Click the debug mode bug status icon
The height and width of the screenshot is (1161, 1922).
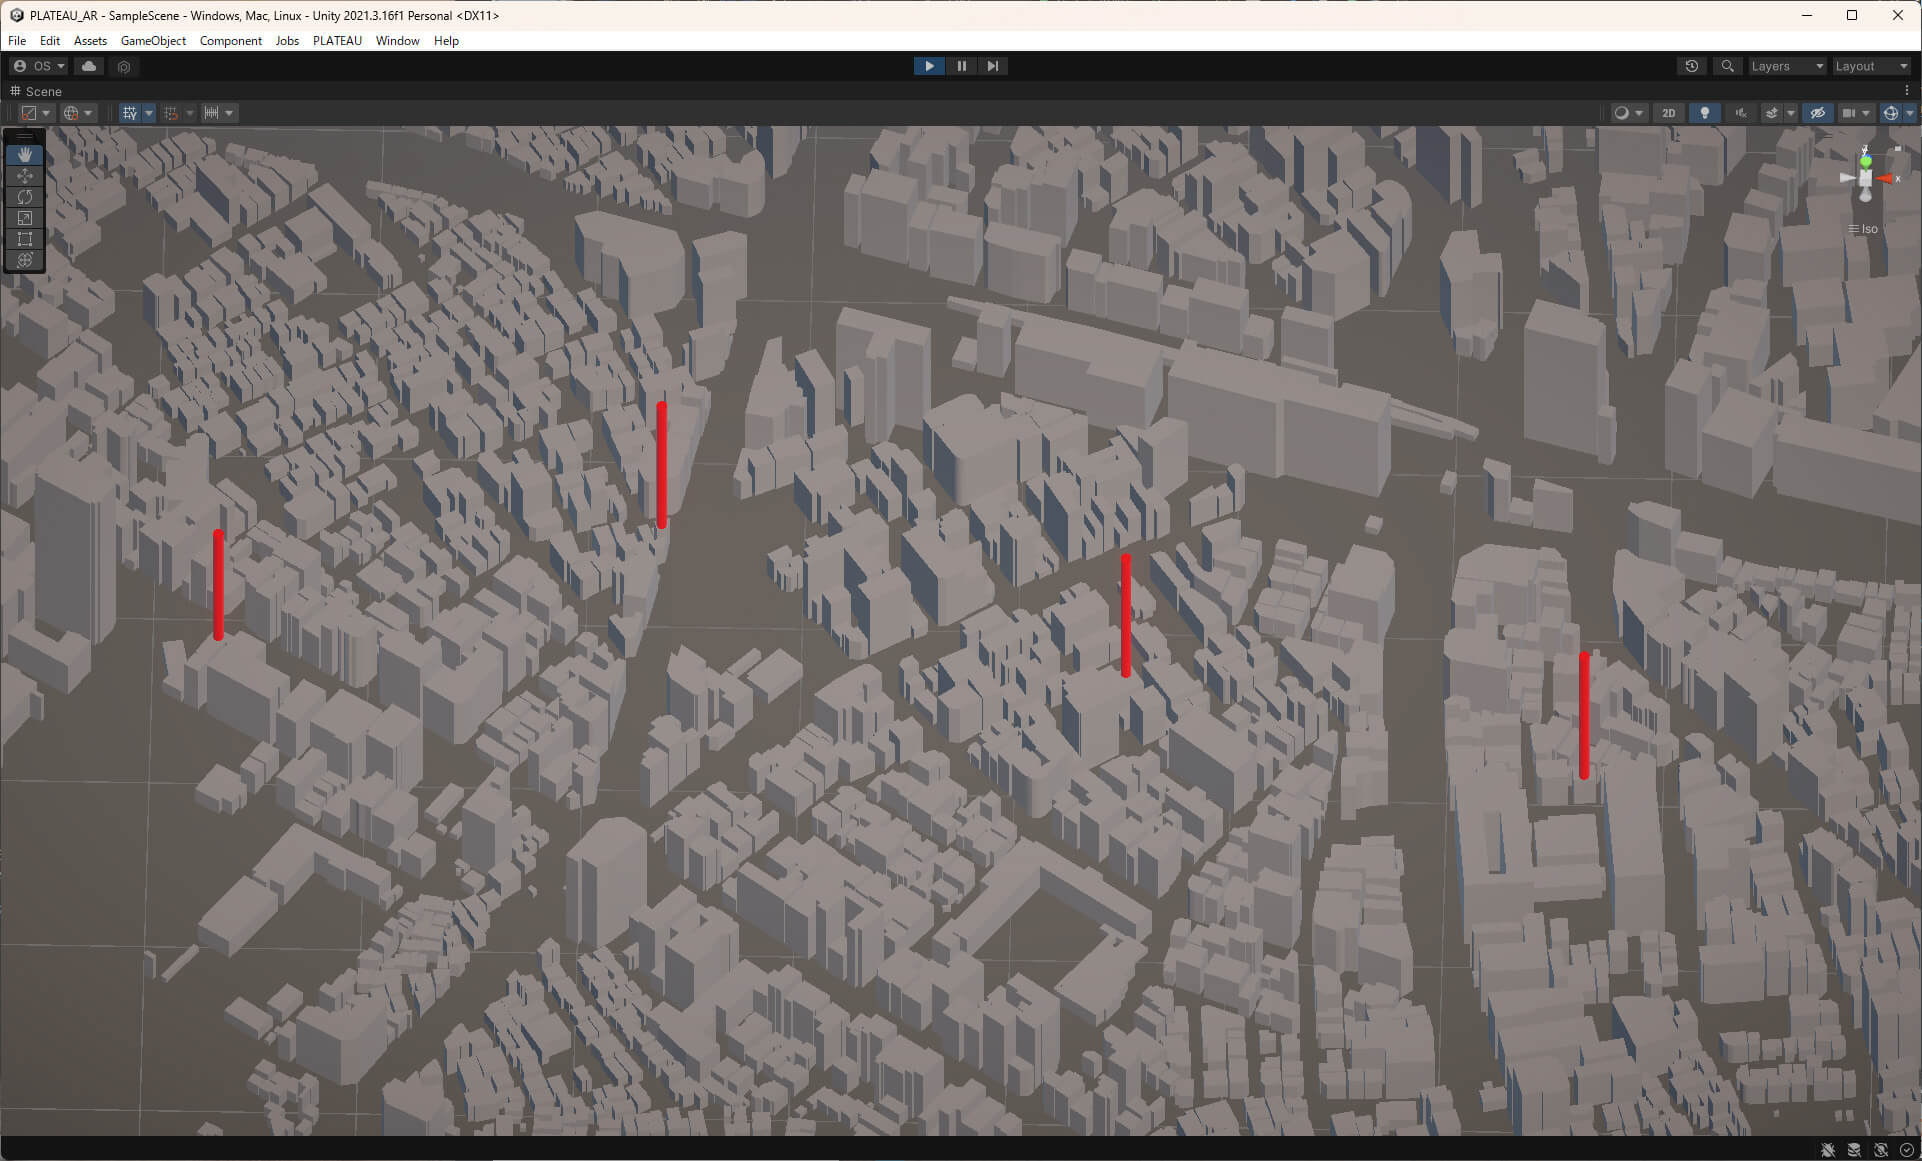[x=1828, y=1150]
